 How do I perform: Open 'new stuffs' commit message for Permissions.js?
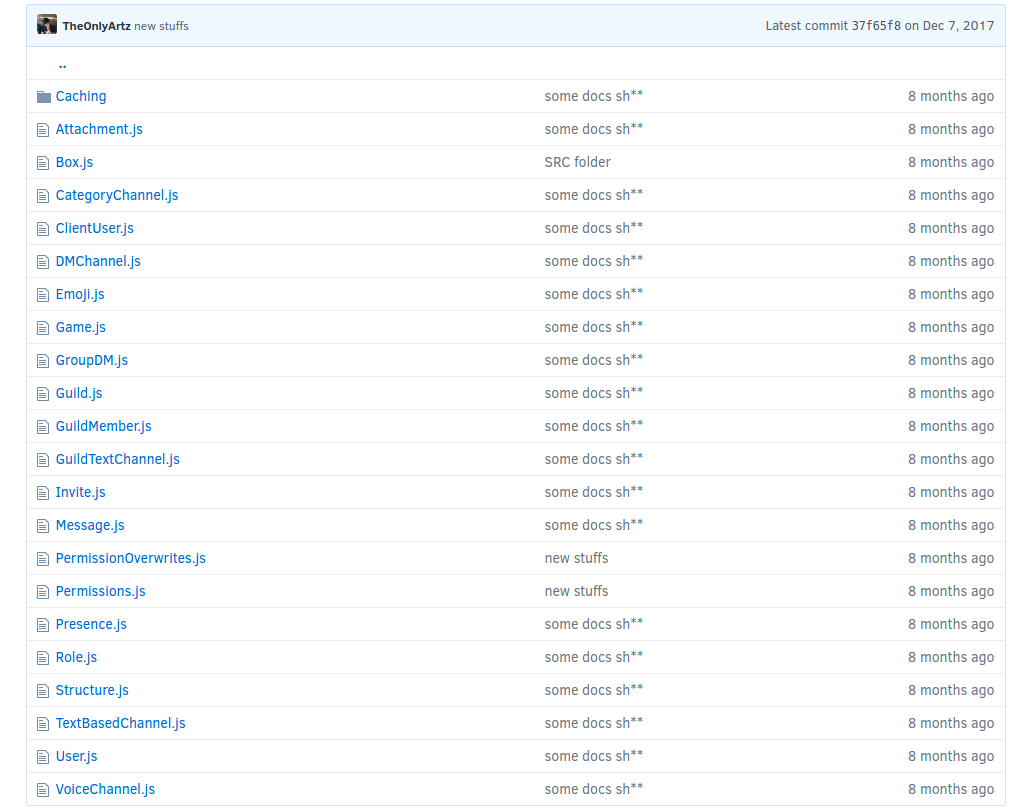click(576, 591)
